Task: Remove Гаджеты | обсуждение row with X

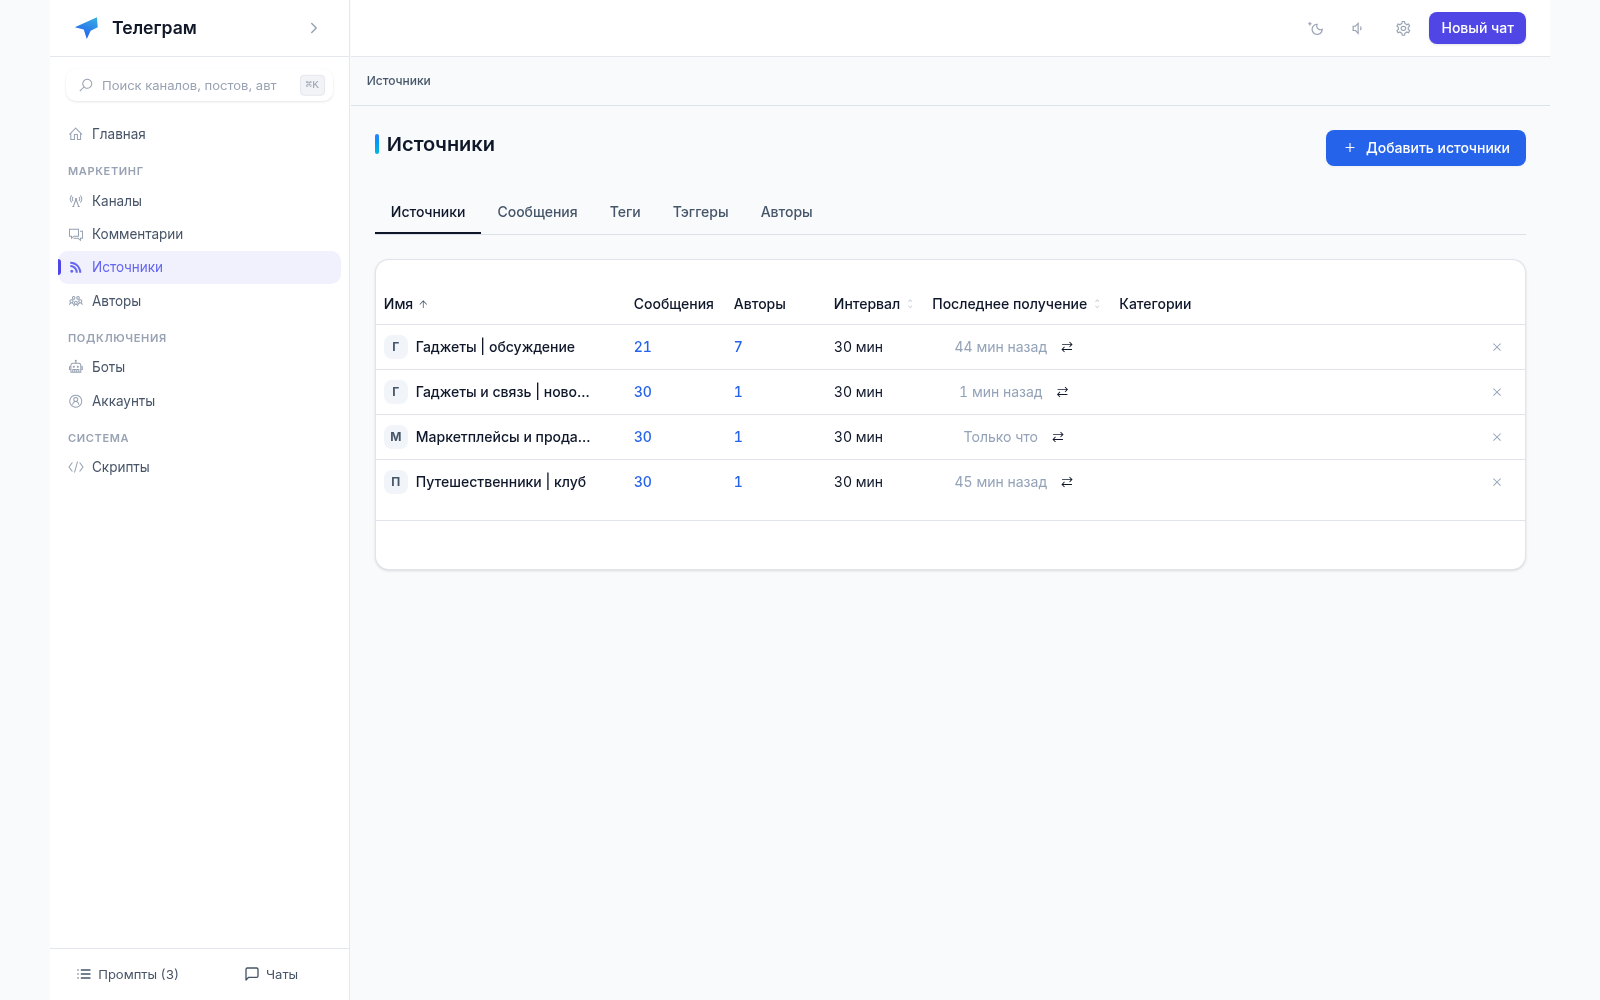Action: click(1497, 347)
